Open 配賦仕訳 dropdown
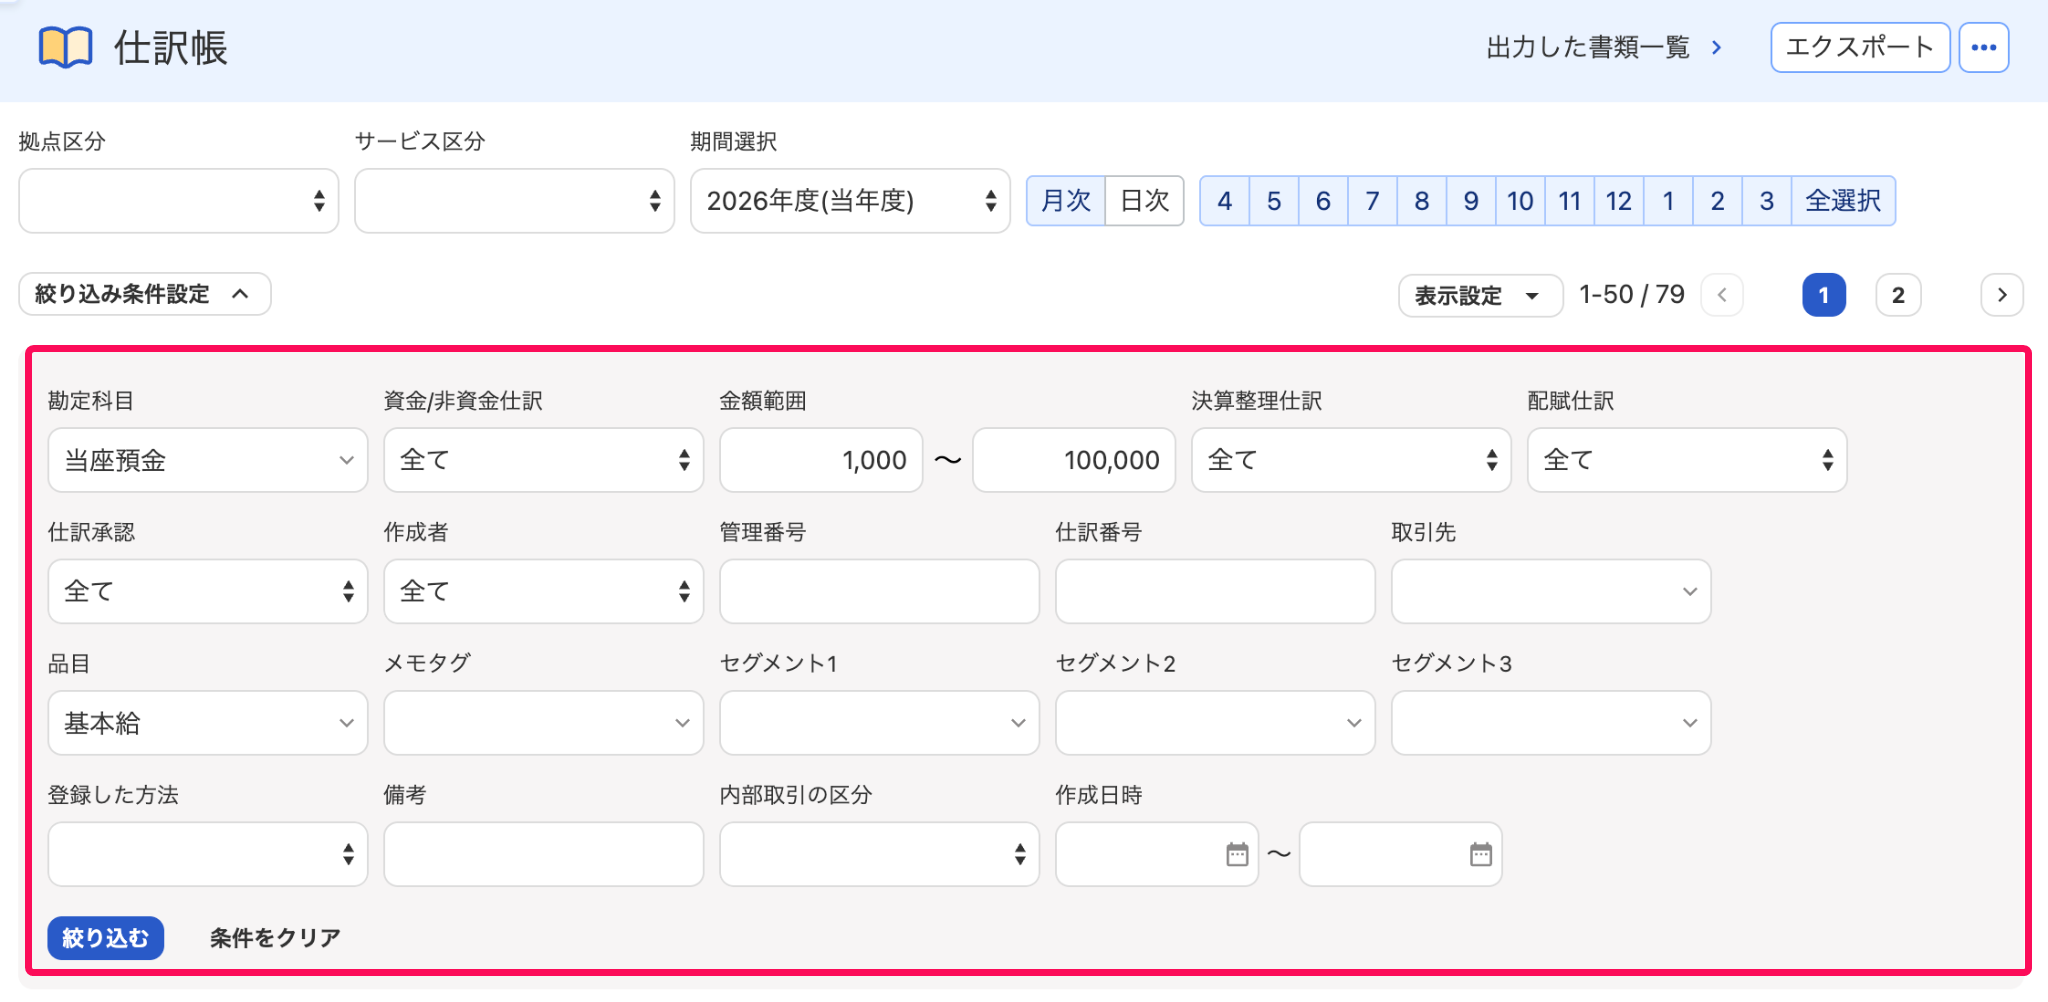The height and width of the screenshot is (1002, 2048). (x=1687, y=460)
